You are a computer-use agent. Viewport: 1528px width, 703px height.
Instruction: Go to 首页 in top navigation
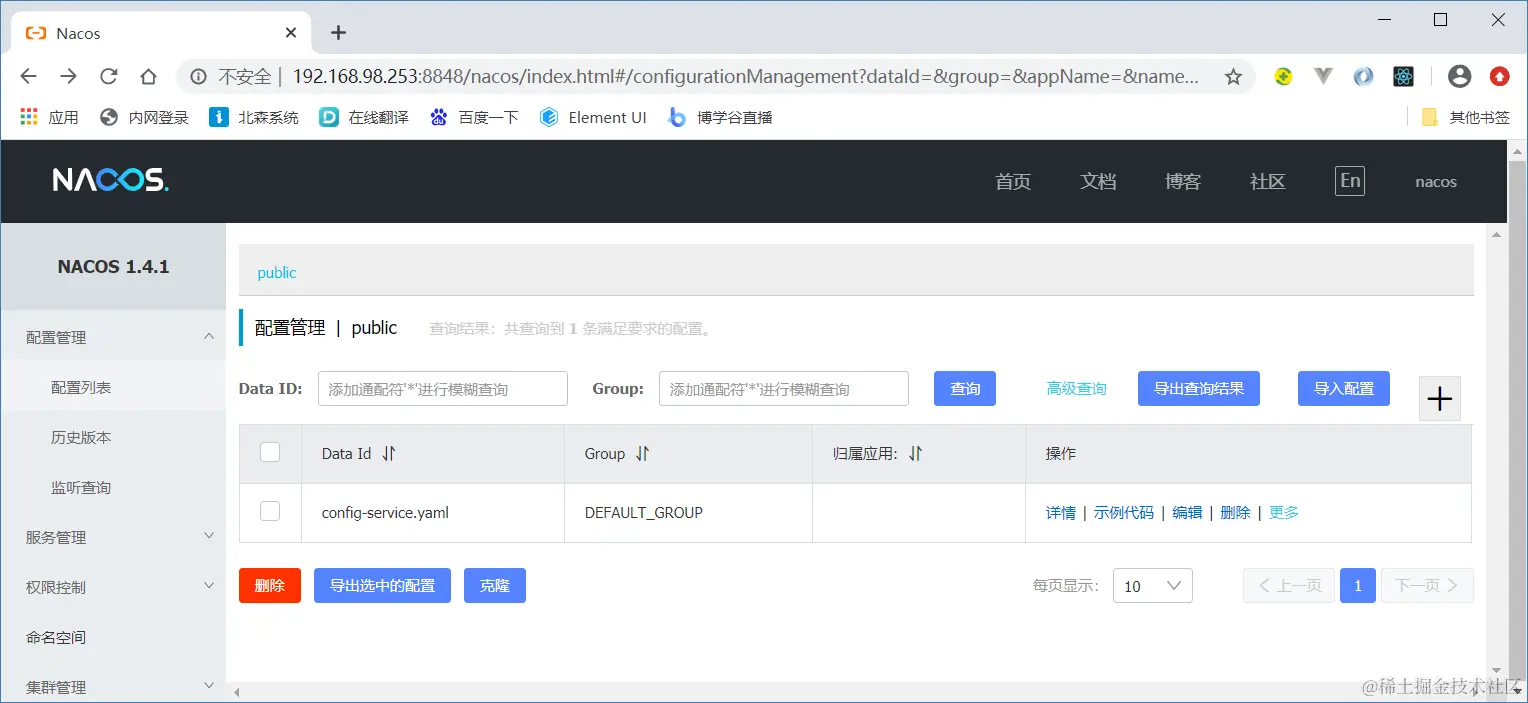[x=1013, y=181]
